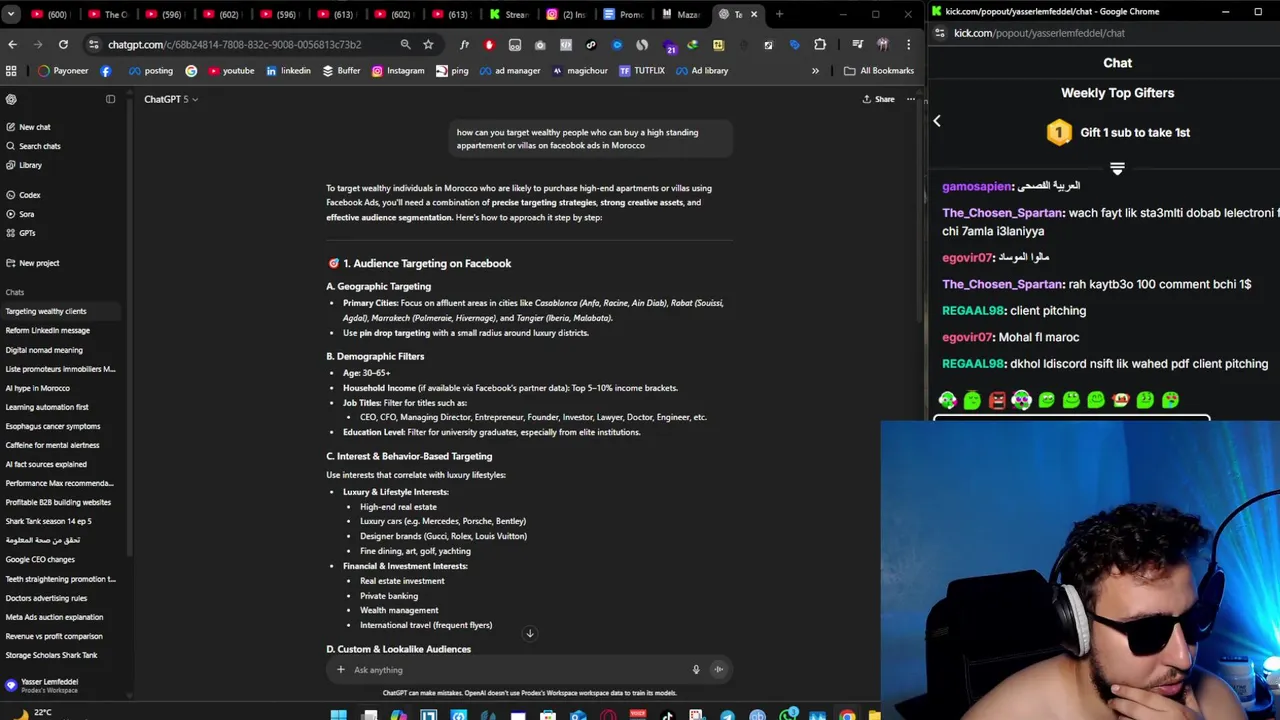Switch to Mazar browser tab
1280x720 pixels.
tap(681, 14)
